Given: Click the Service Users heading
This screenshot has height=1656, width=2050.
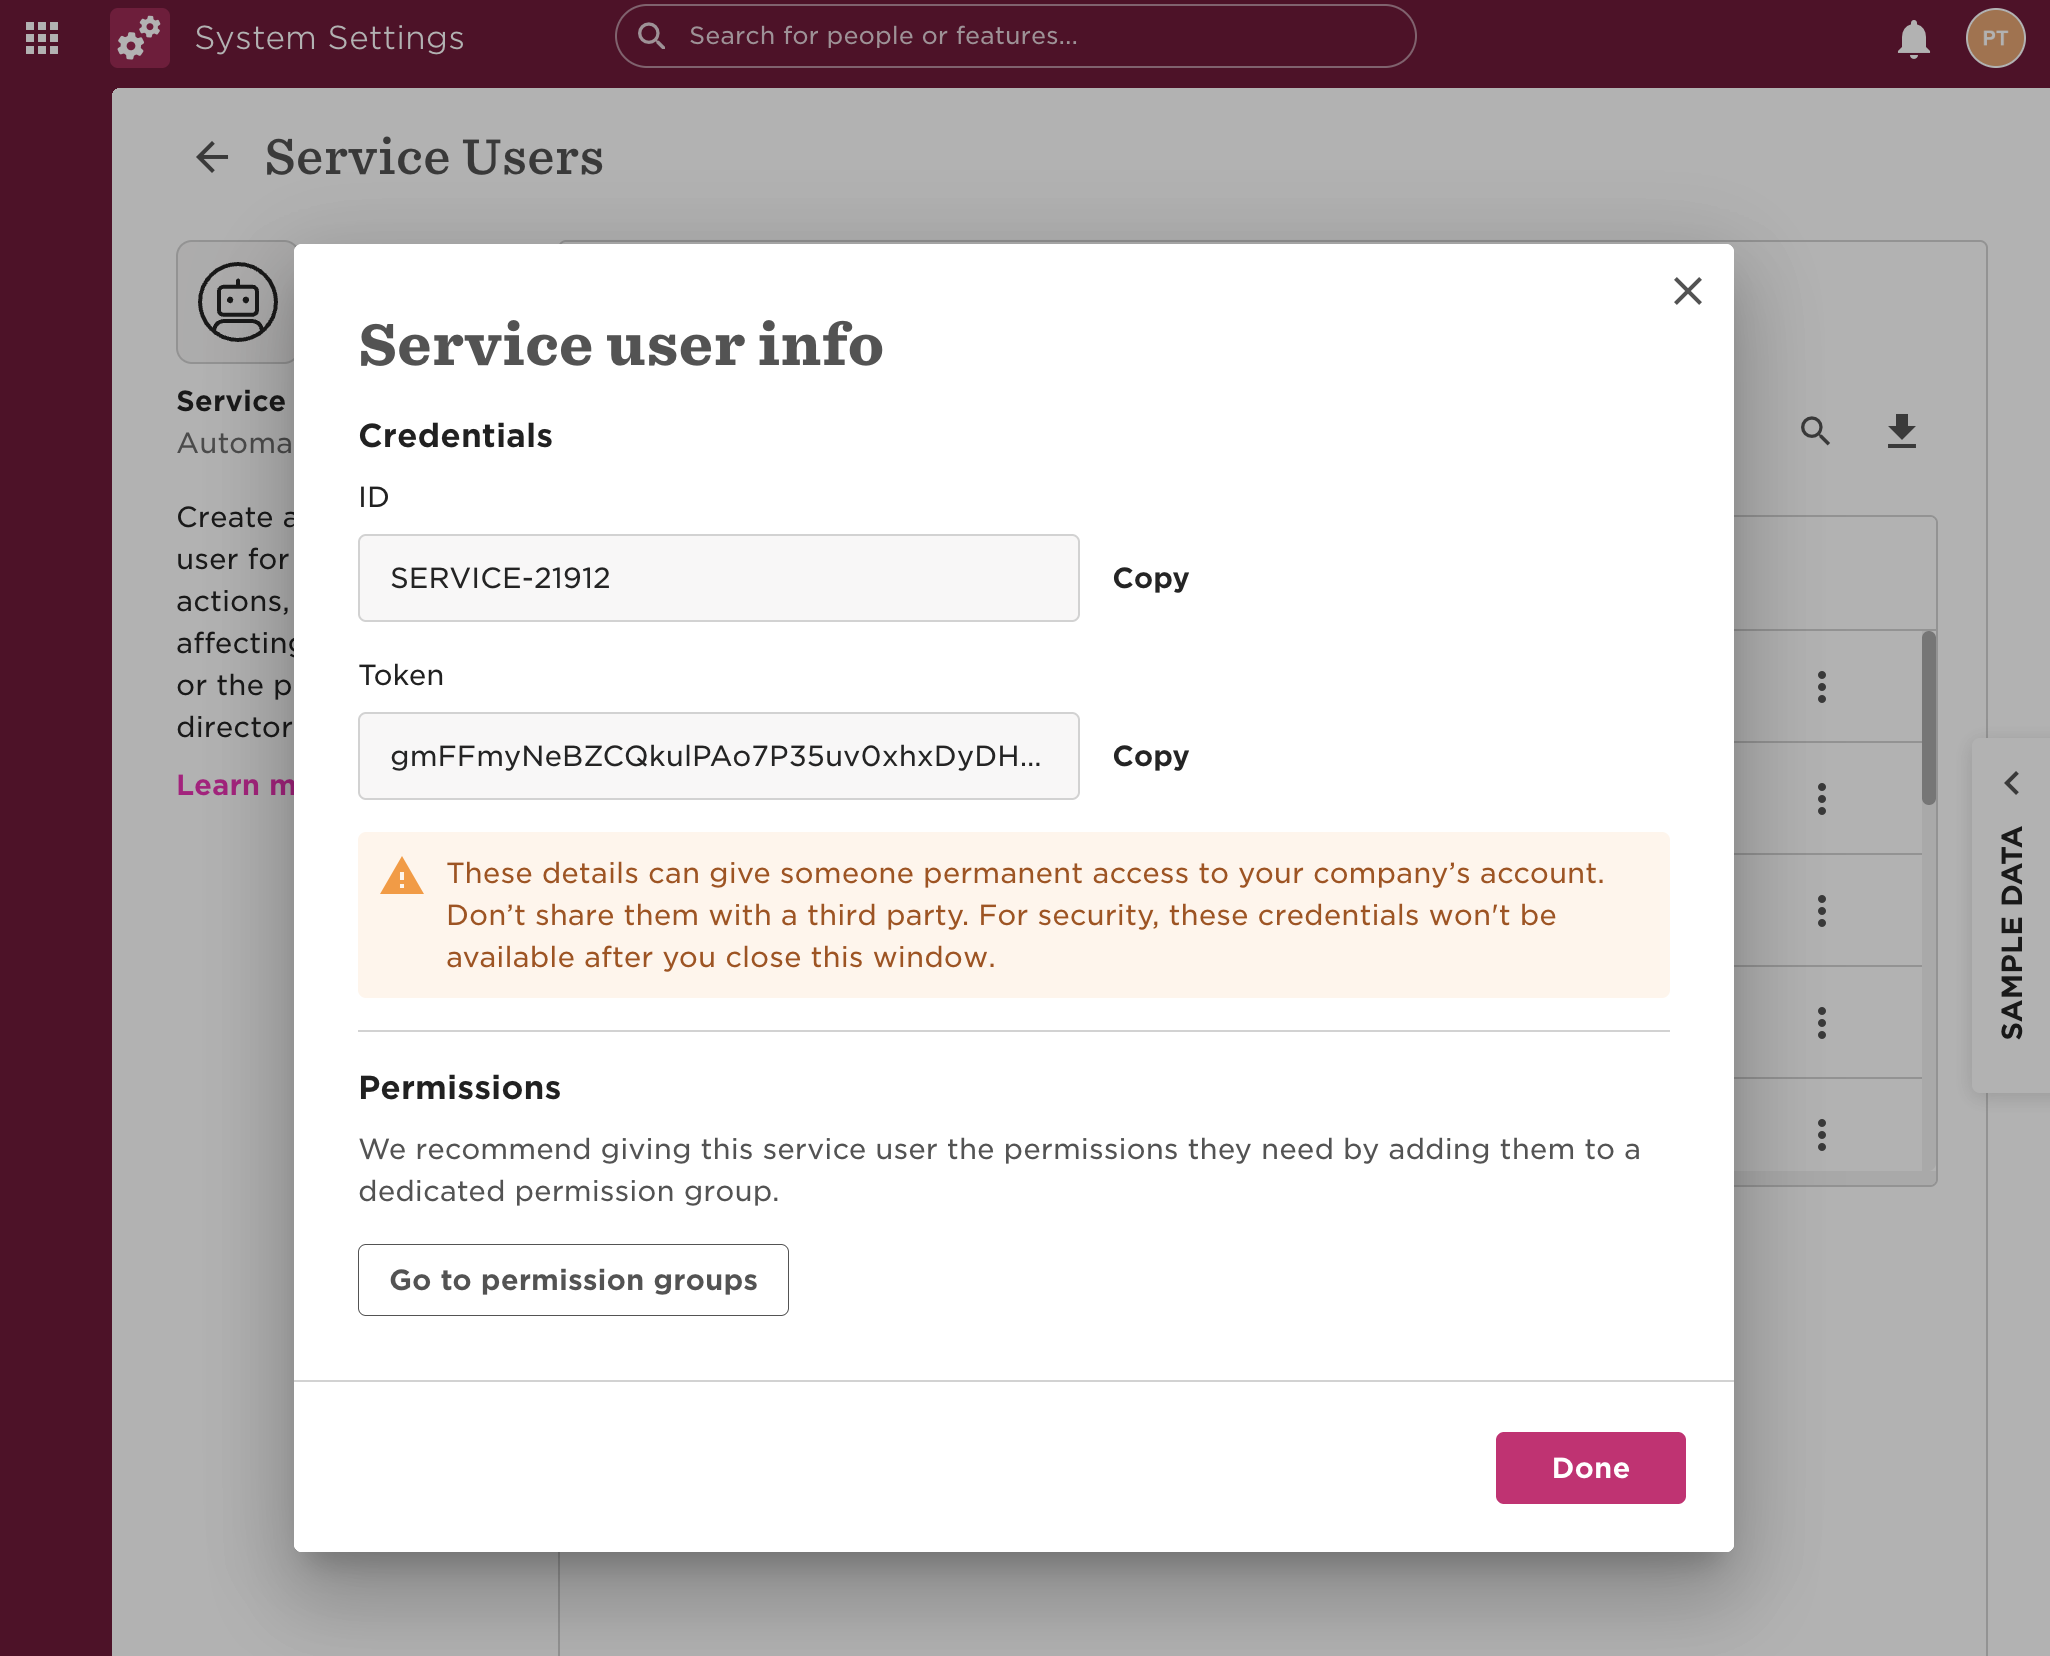Looking at the screenshot, I should coord(433,158).
